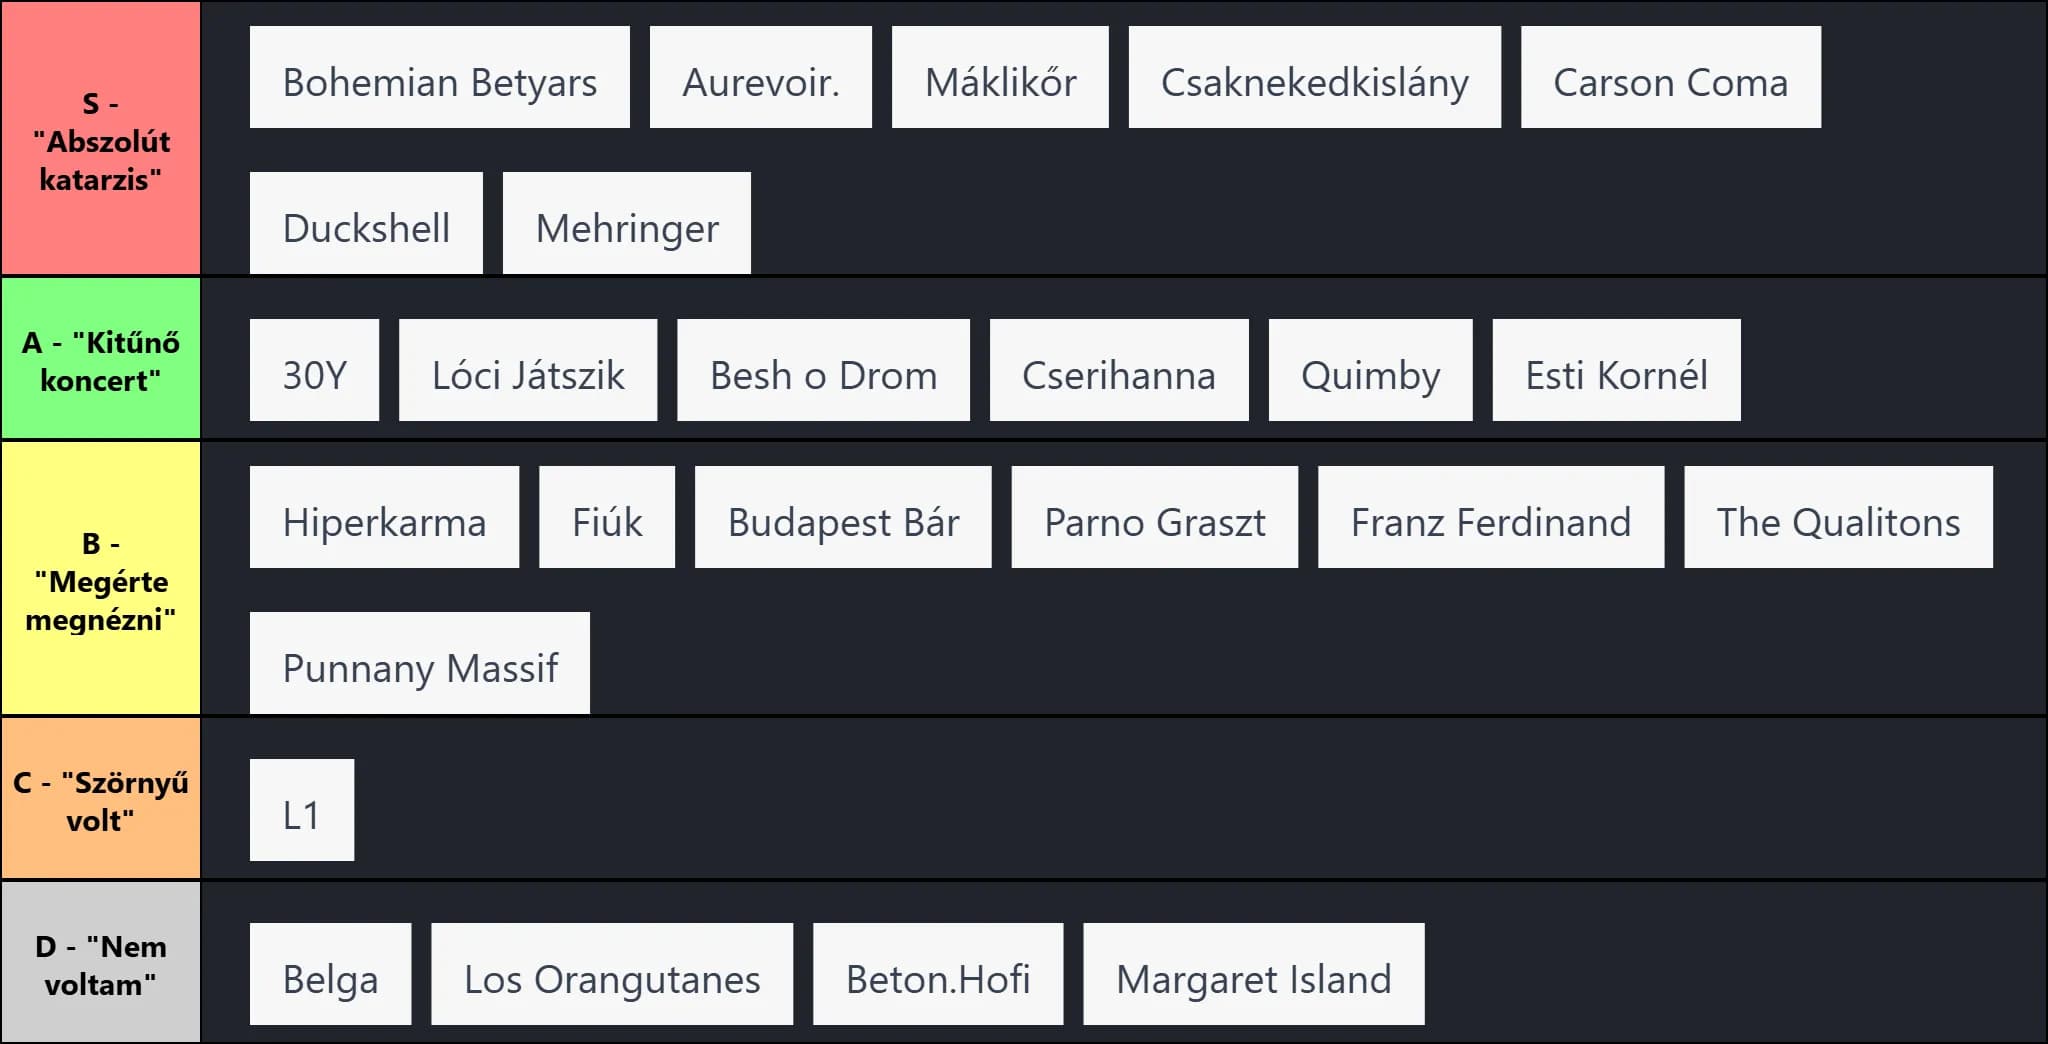2048x1044 pixels.
Task: Click the yellow B tier label "Megérte megnézni"
Action: click(x=100, y=580)
